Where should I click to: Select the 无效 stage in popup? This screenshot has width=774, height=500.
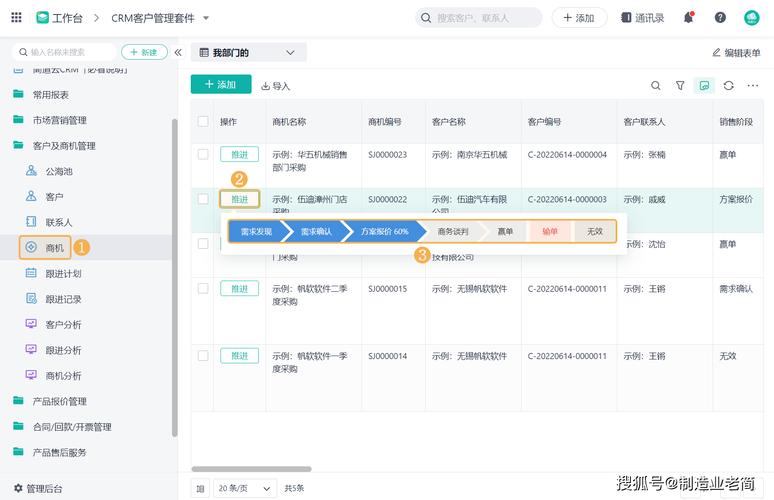click(595, 231)
